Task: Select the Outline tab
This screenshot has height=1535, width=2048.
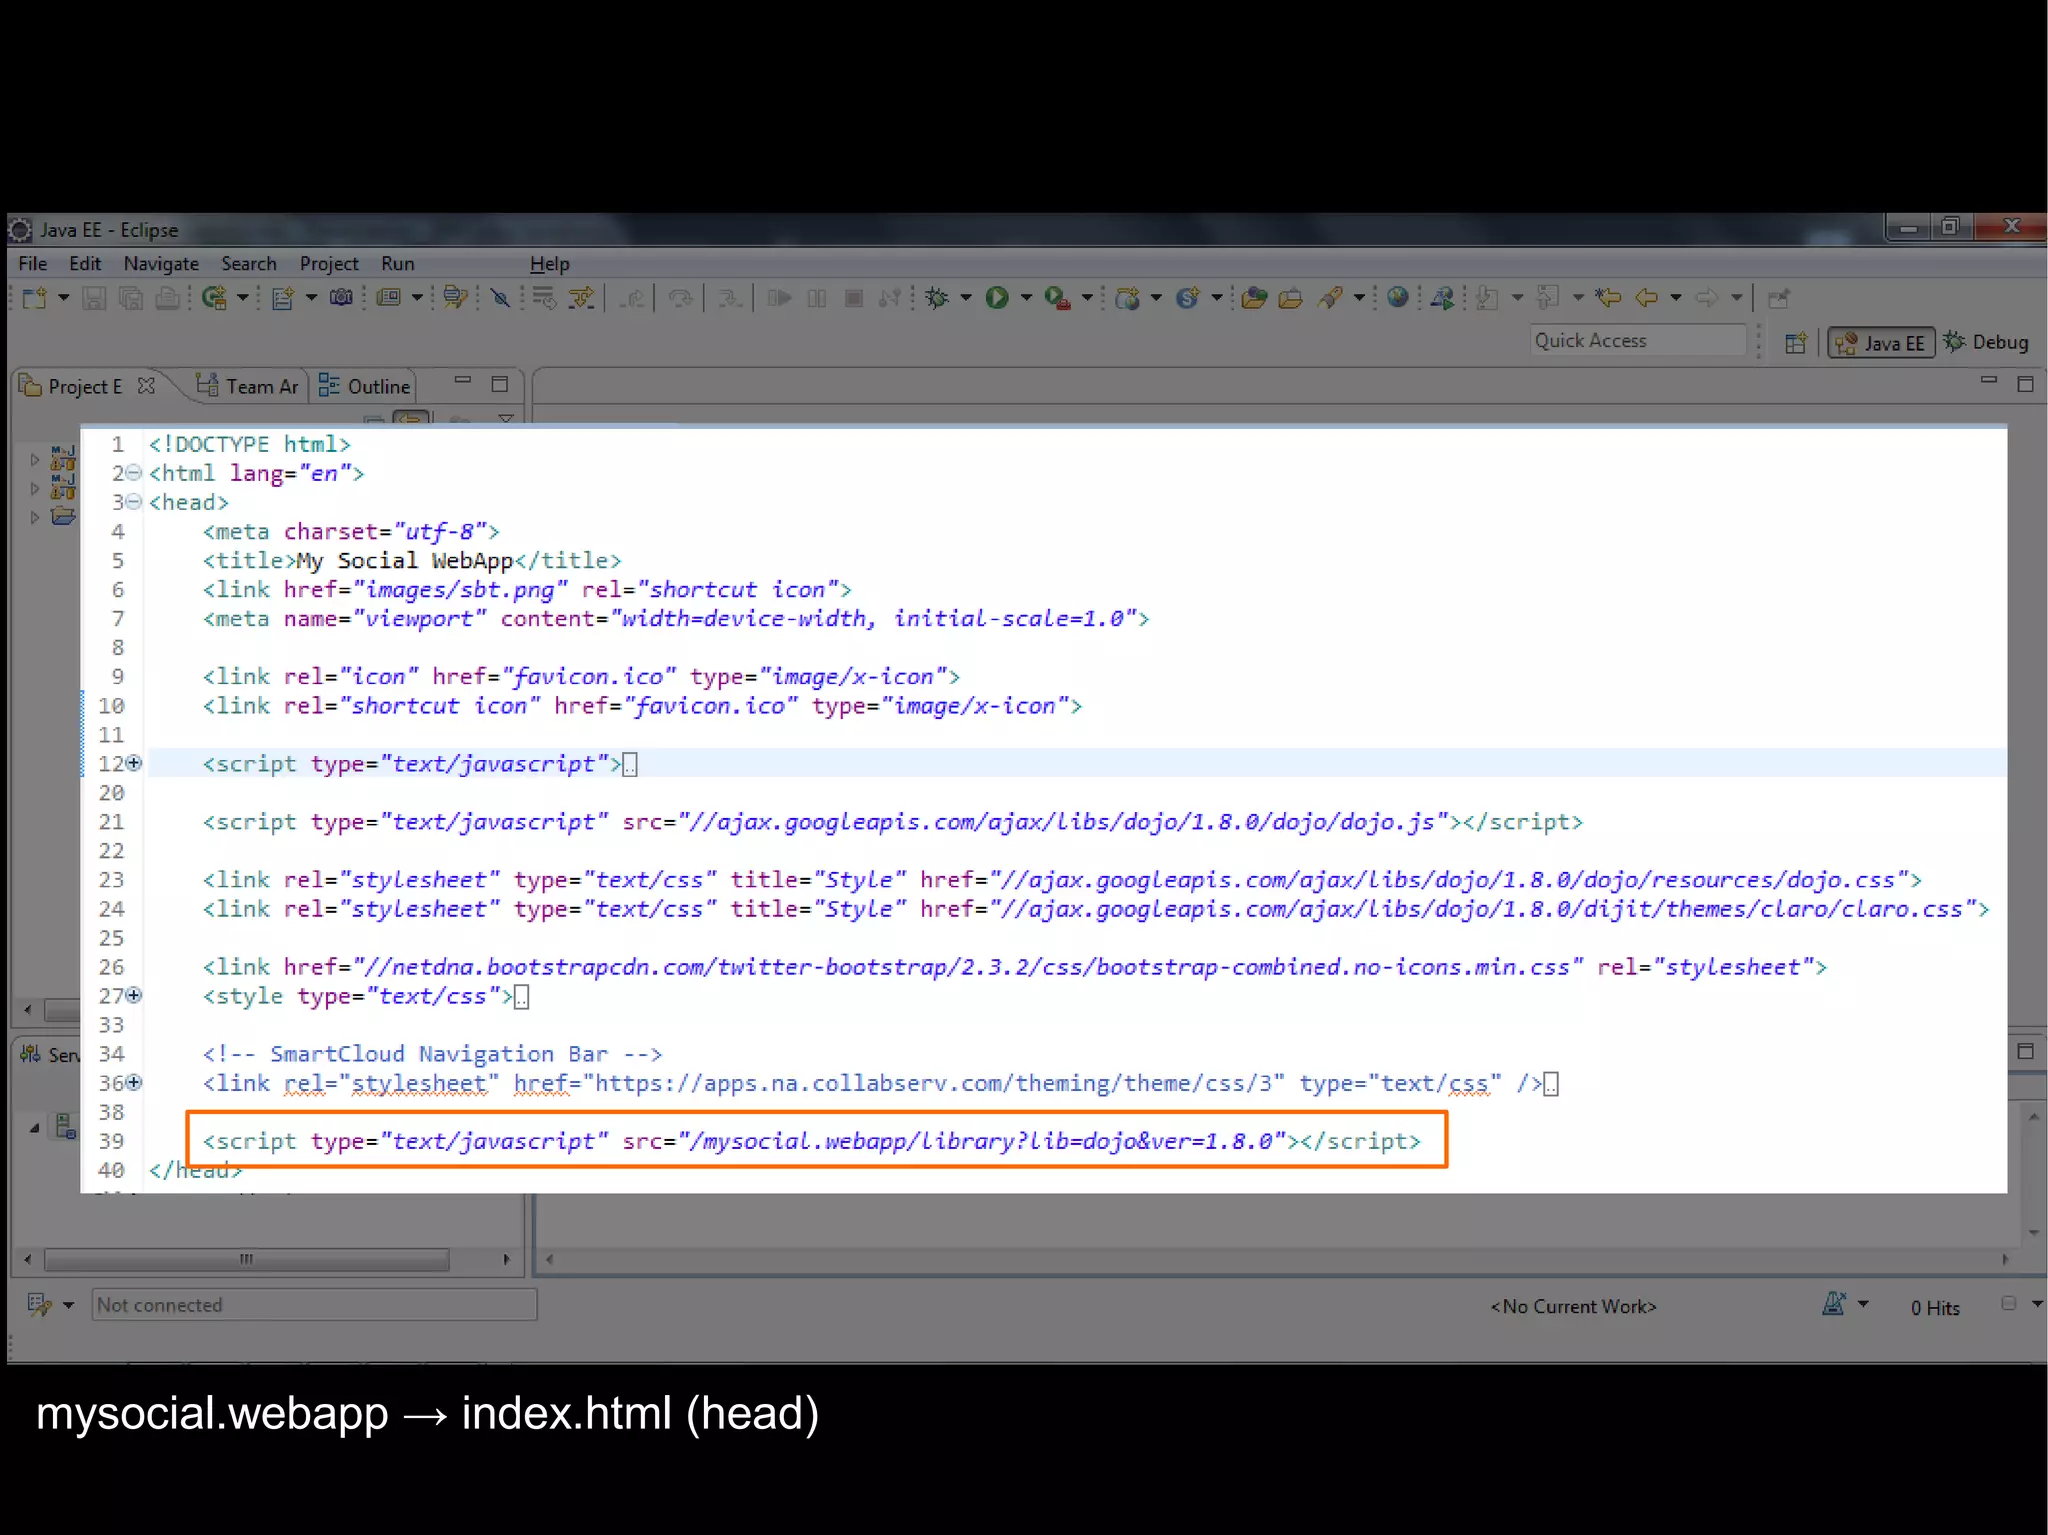Action: point(365,387)
